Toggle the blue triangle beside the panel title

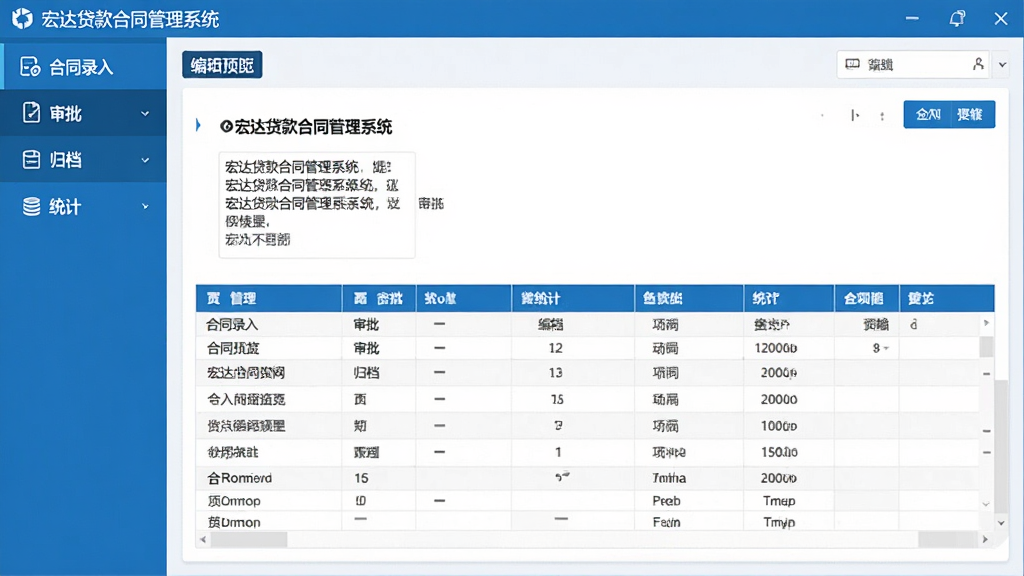click(198, 125)
